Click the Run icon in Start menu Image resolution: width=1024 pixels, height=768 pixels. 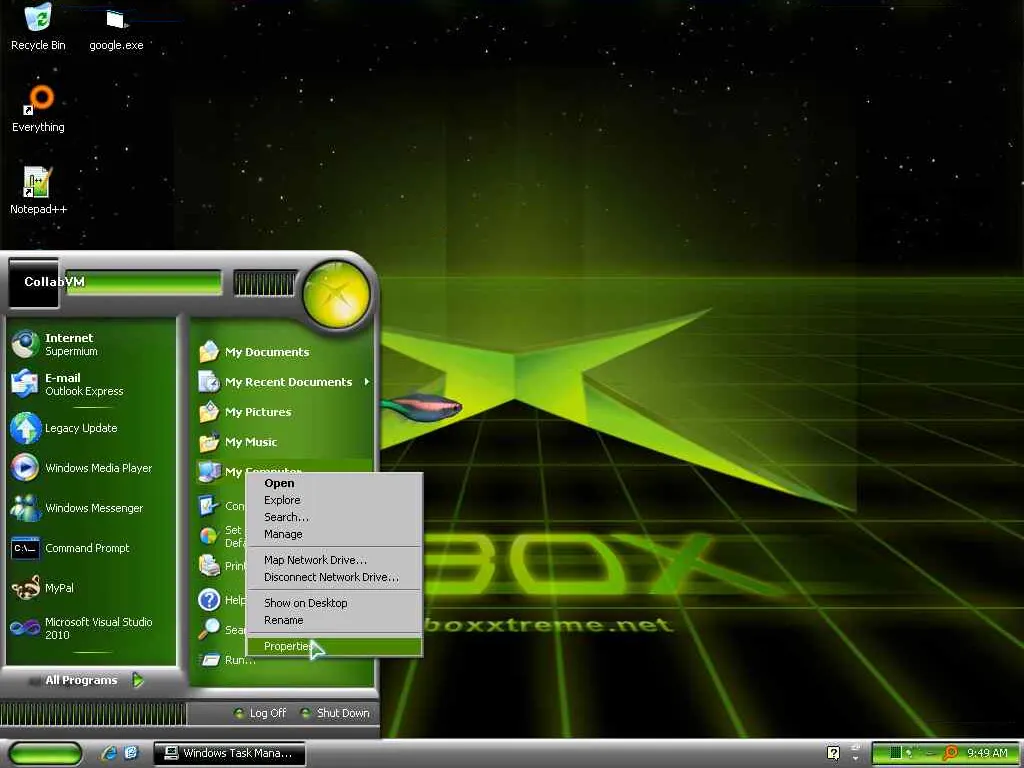(210, 660)
